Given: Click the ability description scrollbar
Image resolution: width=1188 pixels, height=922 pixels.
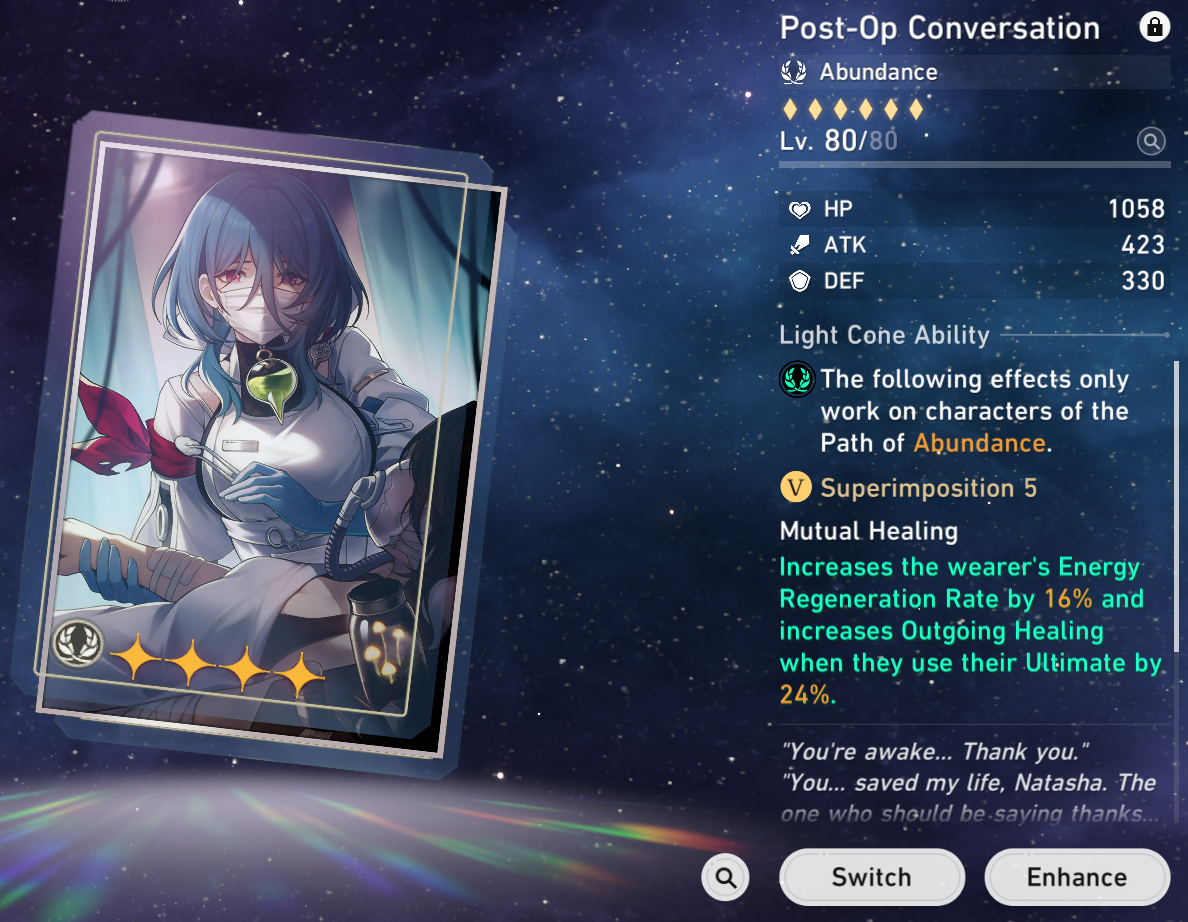Looking at the screenshot, I should pos(1176,506).
